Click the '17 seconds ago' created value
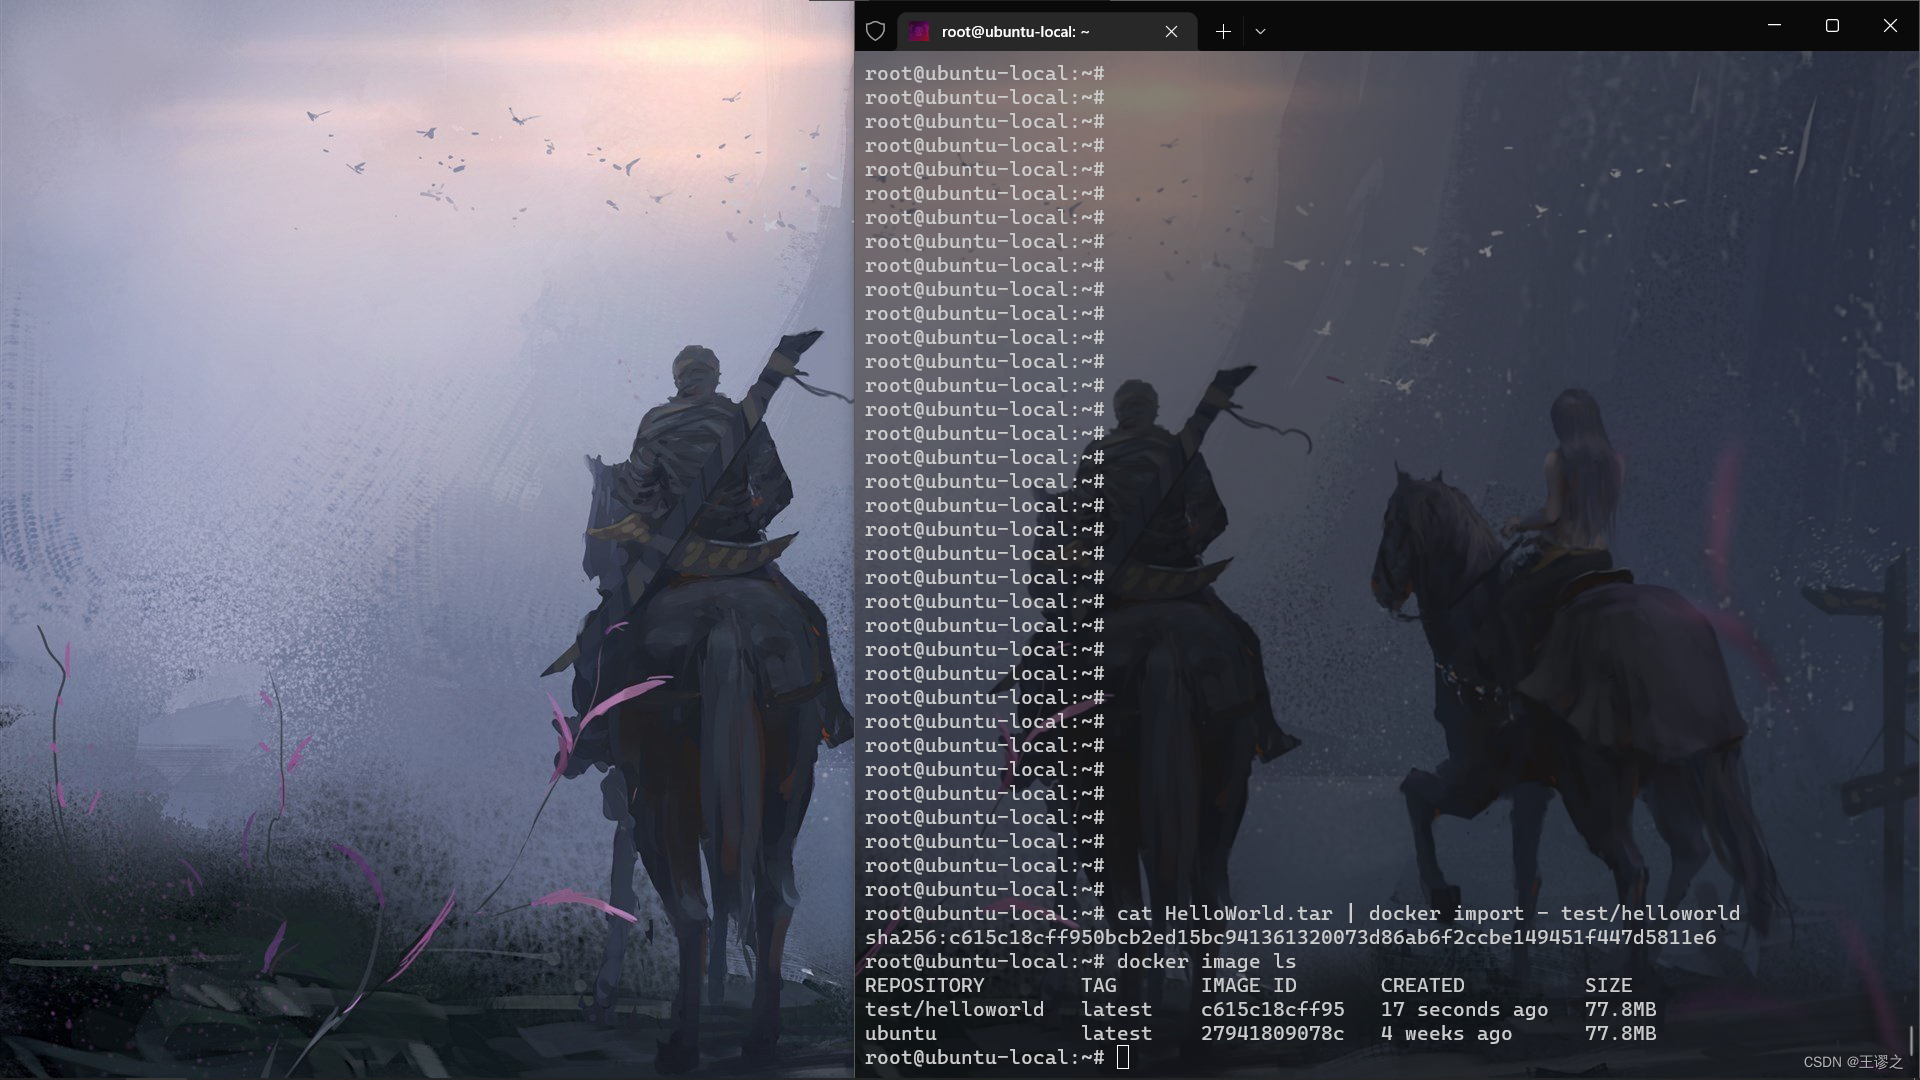Image resolution: width=1920 pixels, height=1080 pixels. [1464, 1009]
